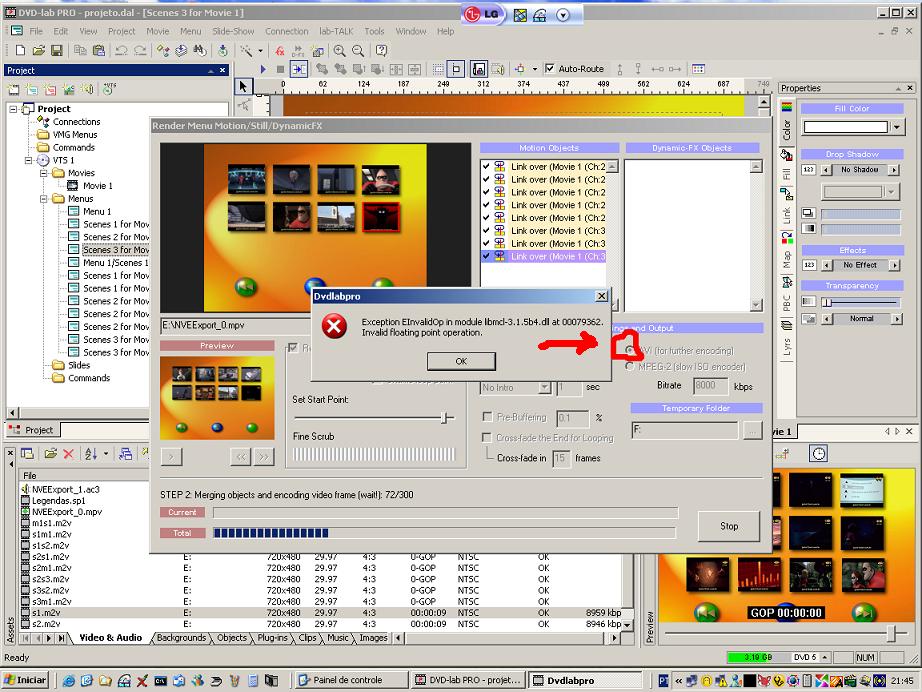Image resolution: width=922 pixels, height=692 pixels.
Task: Click the Connections icon in Project tree
Action: 43,121
